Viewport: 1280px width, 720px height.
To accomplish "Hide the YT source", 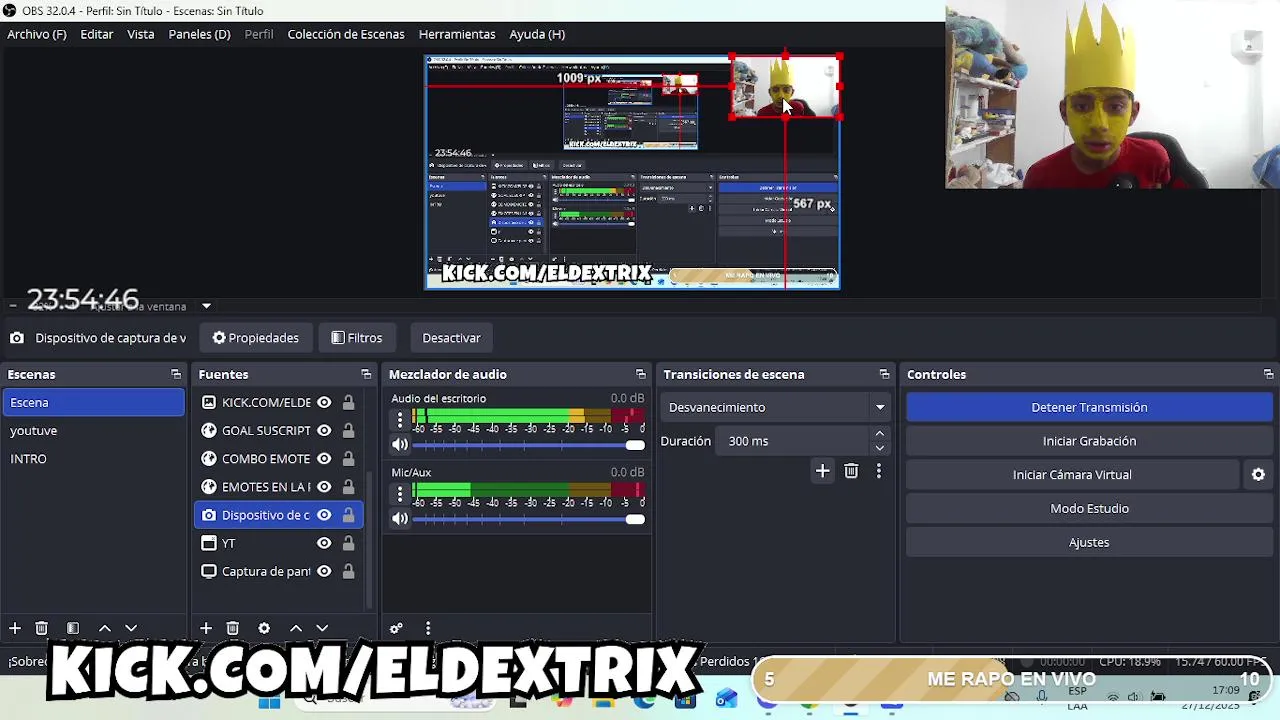I will pos(324,543).
